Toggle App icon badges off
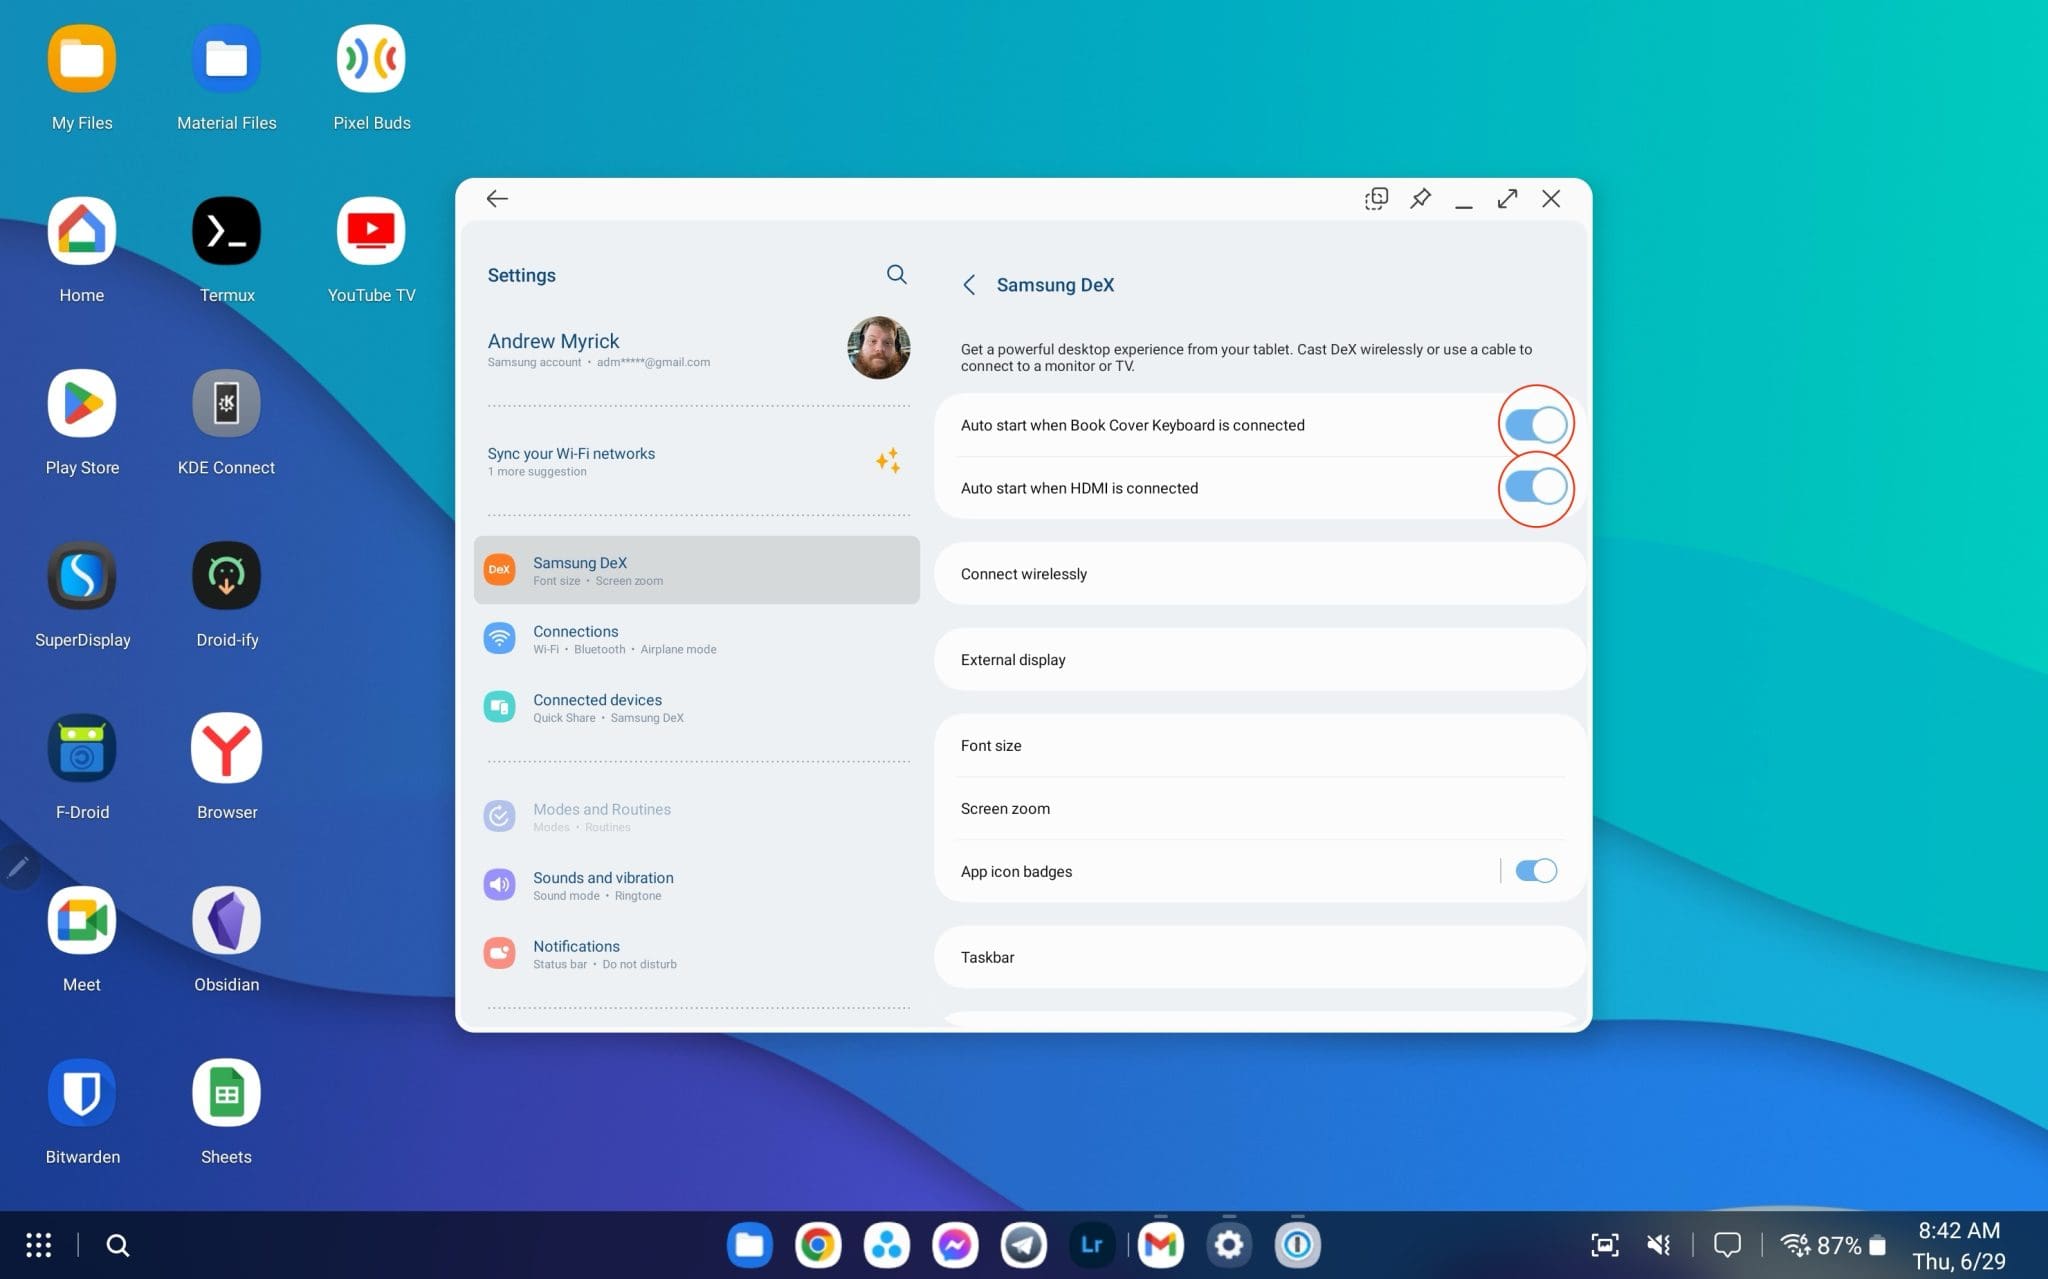This screenshot has width=2048, height=1279. tap(1534, 870)
